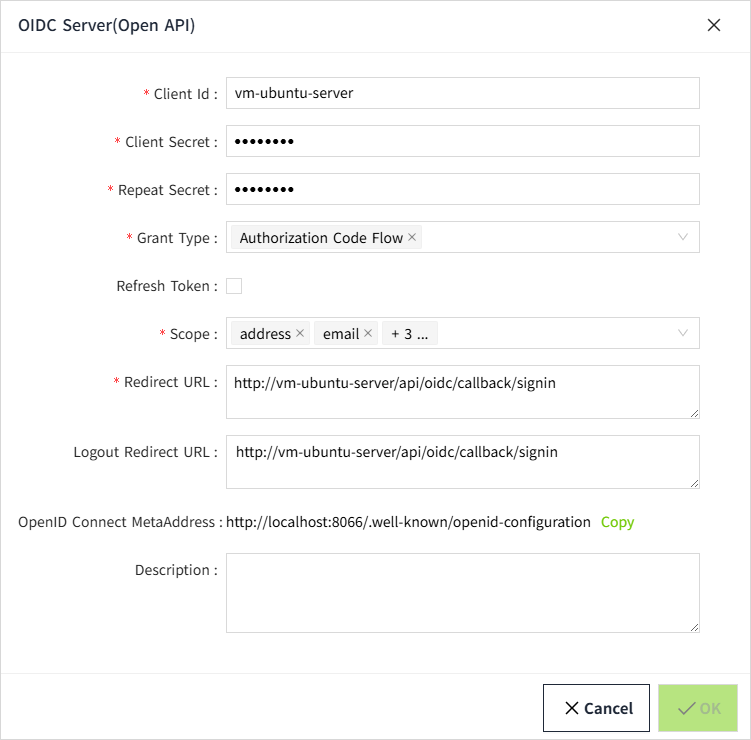Click into the Client Secret field
The image size is (751, 740).
462,141
